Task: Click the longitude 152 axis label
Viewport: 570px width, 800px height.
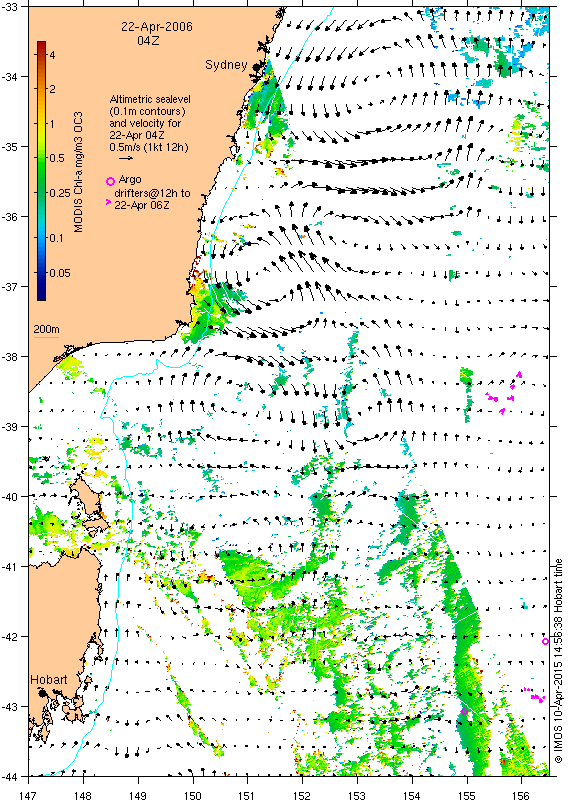Action: click(x=302, y=794)
